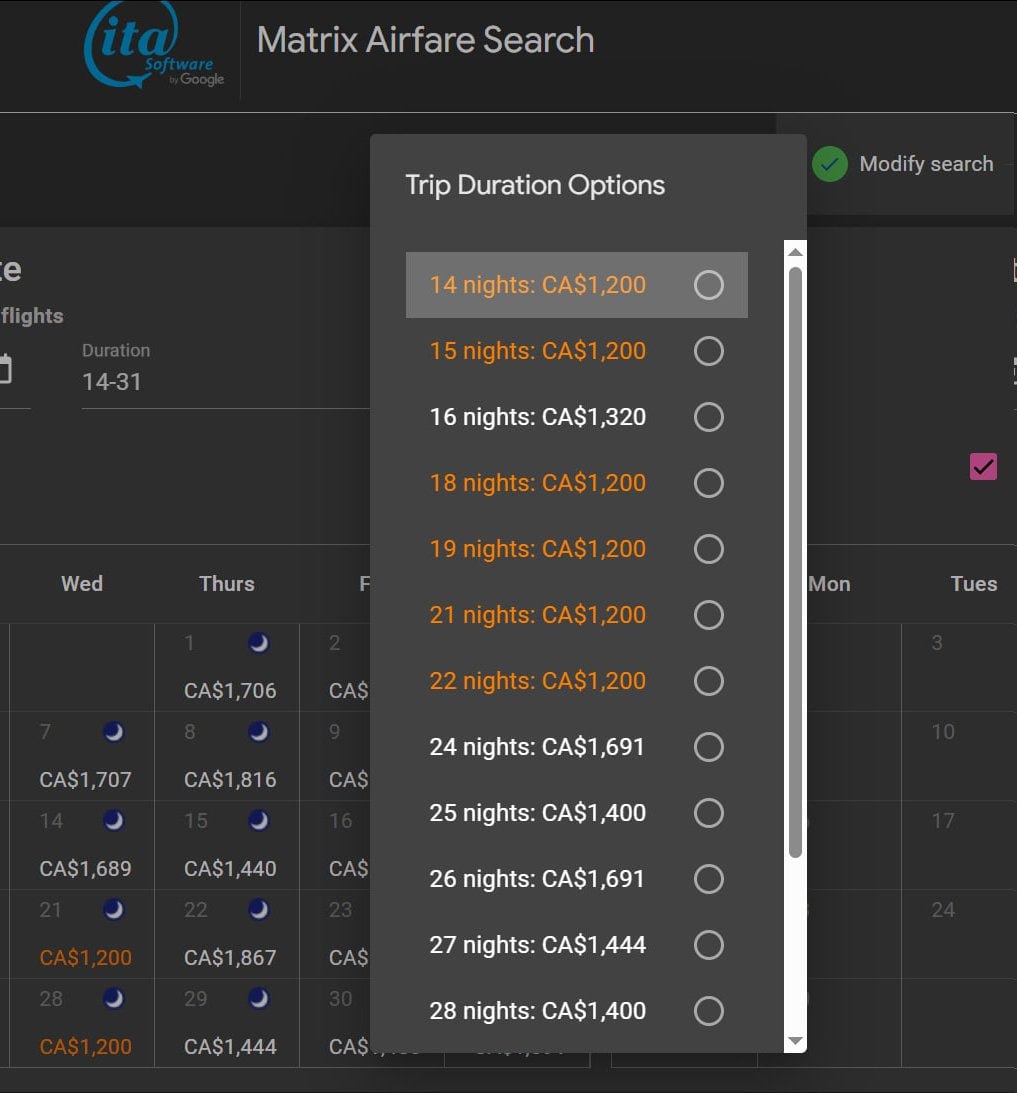Click the moon icon on Thursday 15
Image resolution: width=1017 pixels, height=1093 pixels.
point(259,820)
